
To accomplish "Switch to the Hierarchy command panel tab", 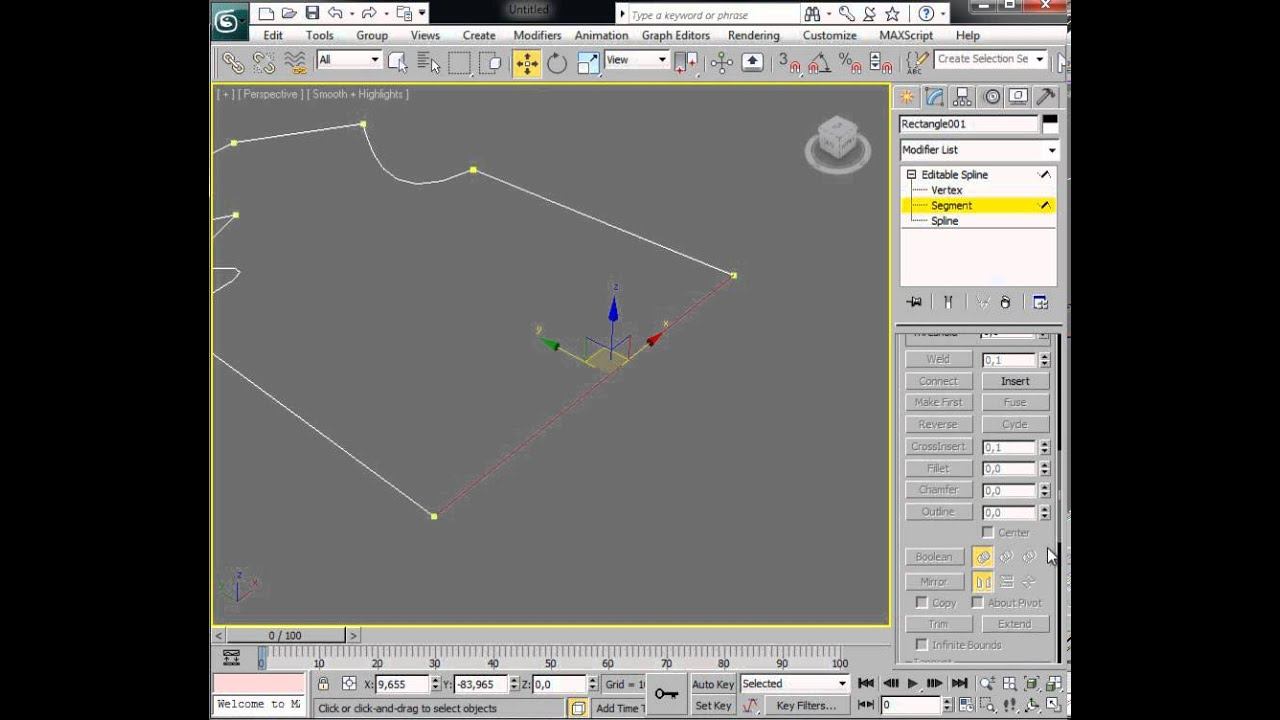I will [x=963, y=97].
